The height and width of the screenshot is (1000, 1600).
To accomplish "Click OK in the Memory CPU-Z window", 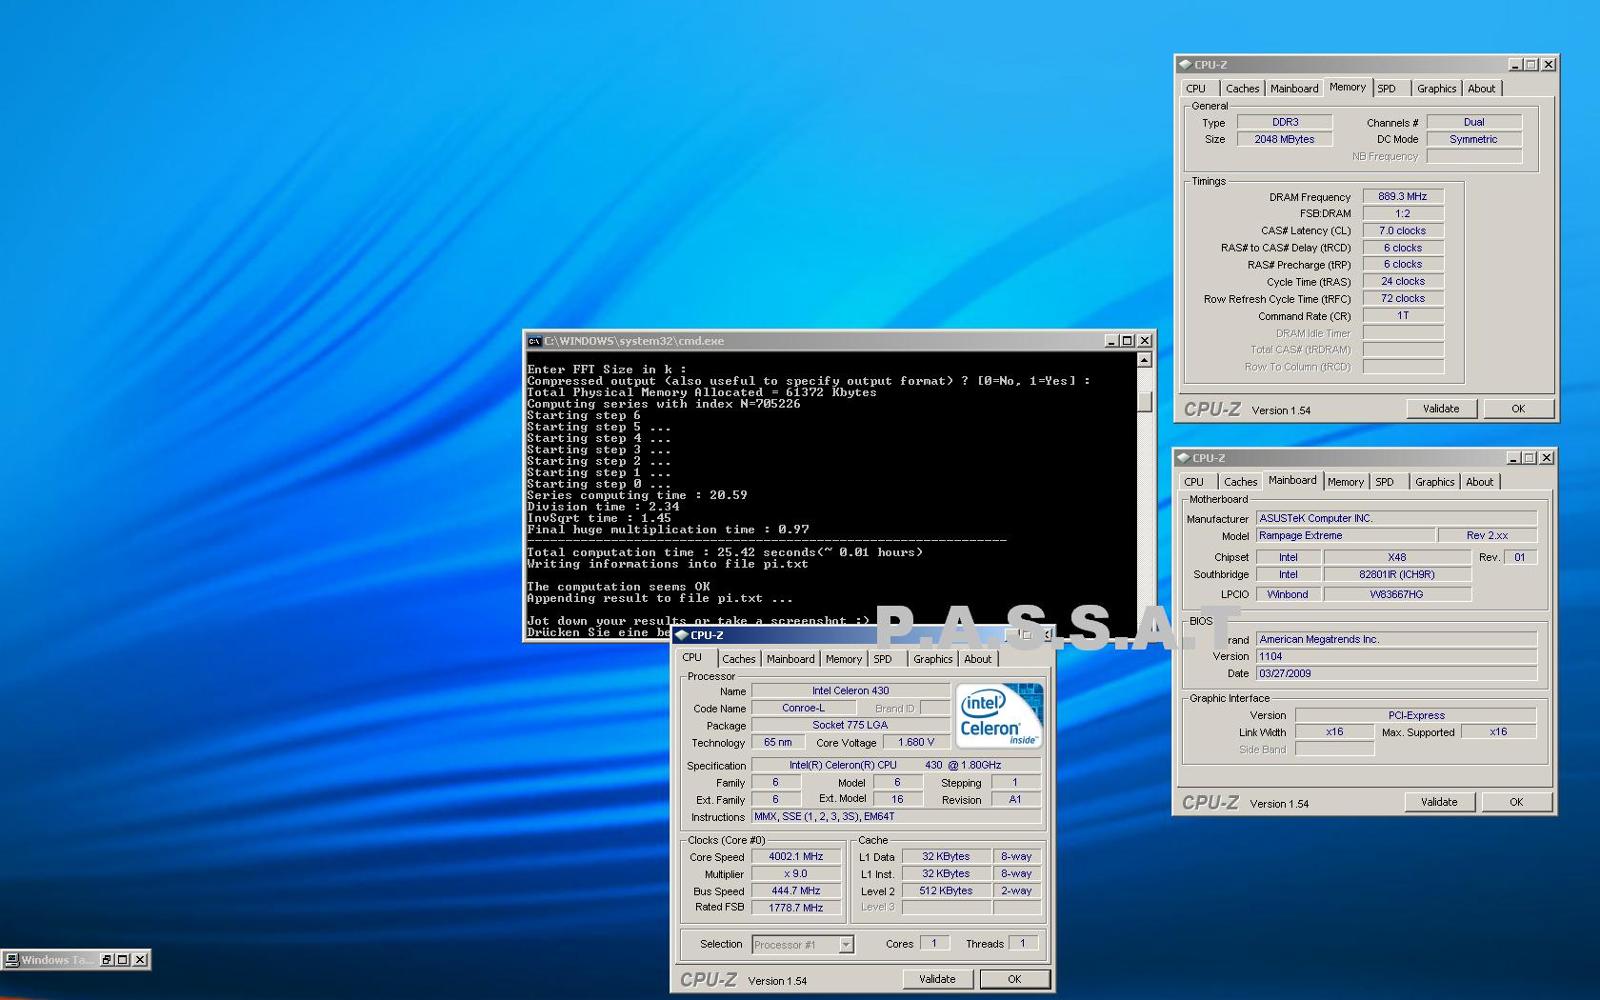I will (x=1518, y=409).
